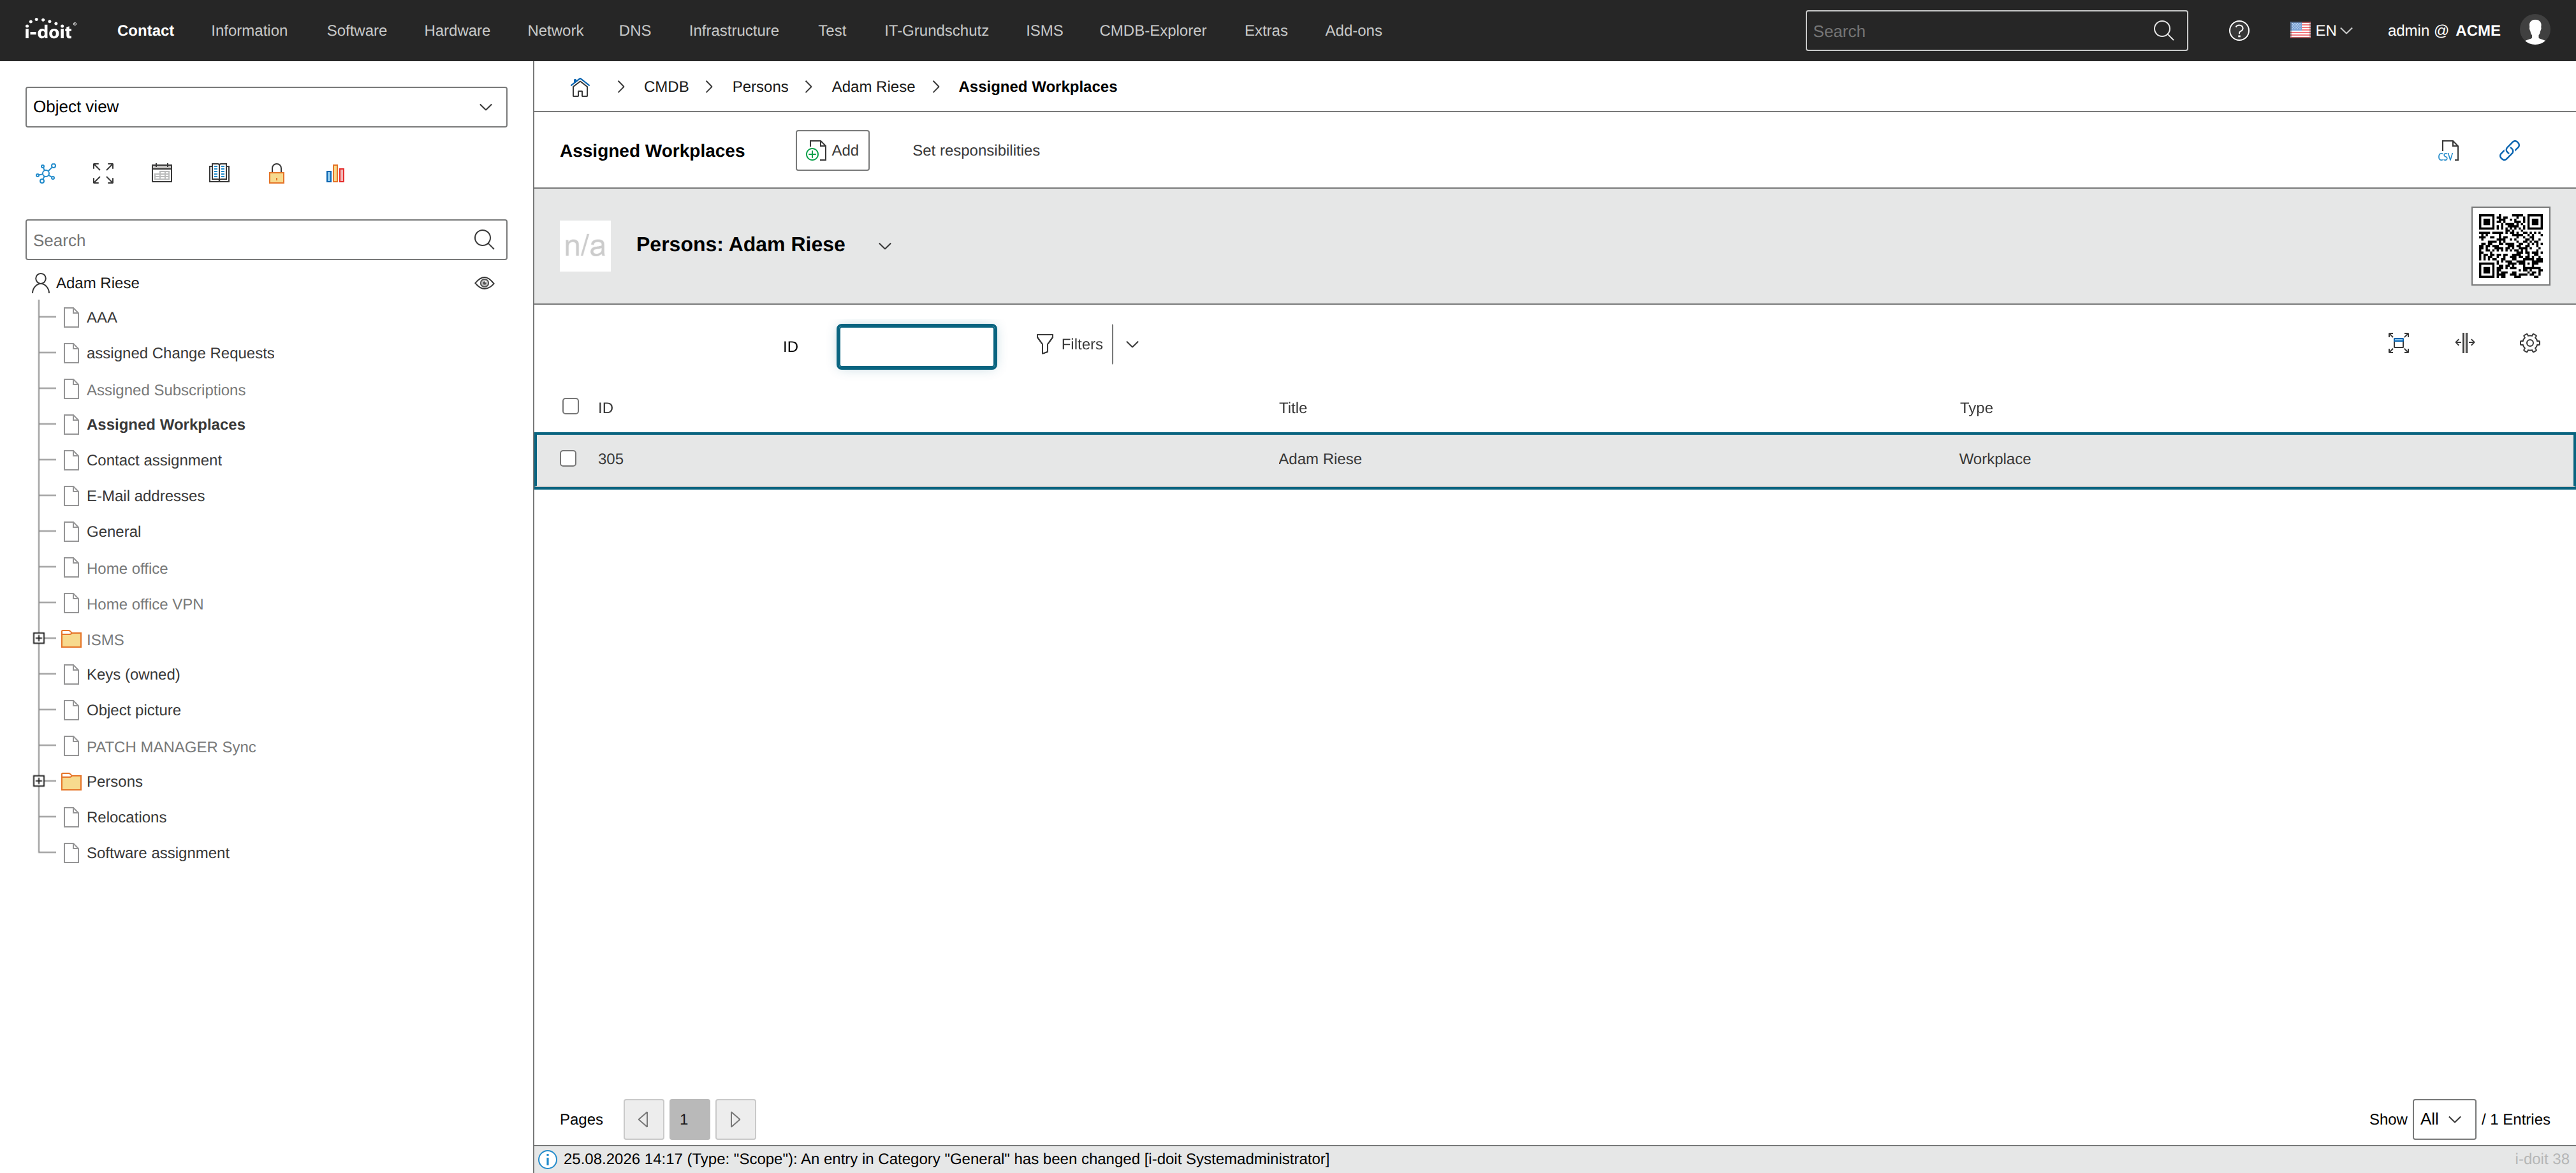Expand the Persons folder in tree
Viewport: 2576px width, 1173px height.
tap(39, 781)
